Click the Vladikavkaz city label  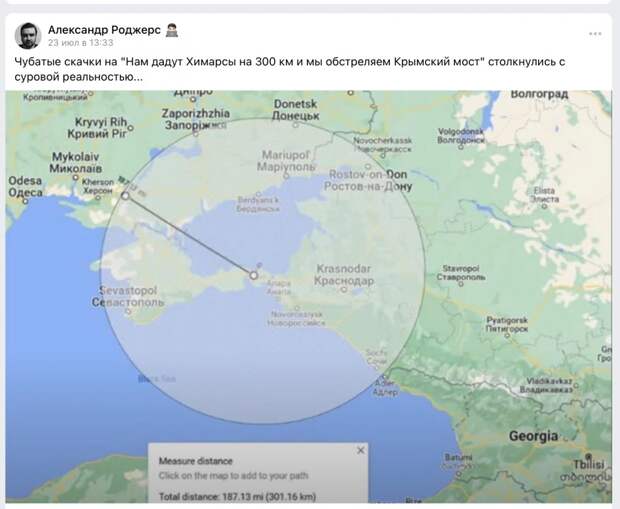[546, 386]
